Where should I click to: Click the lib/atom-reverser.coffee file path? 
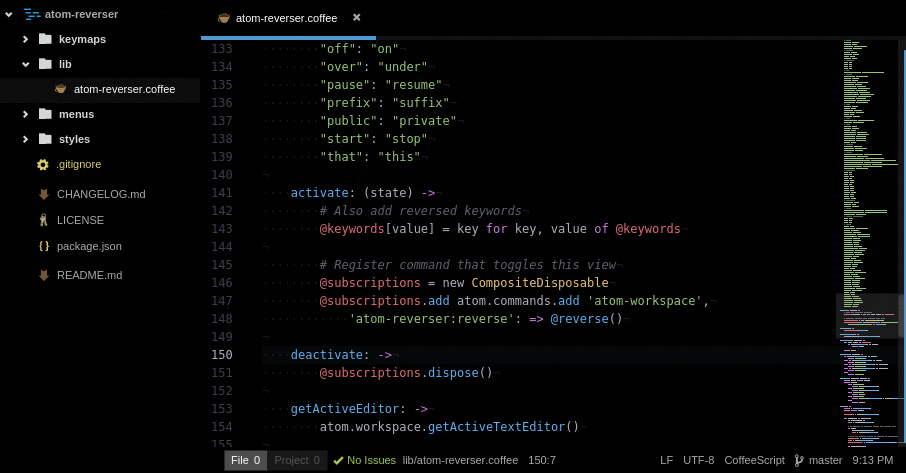pos(461,460)
